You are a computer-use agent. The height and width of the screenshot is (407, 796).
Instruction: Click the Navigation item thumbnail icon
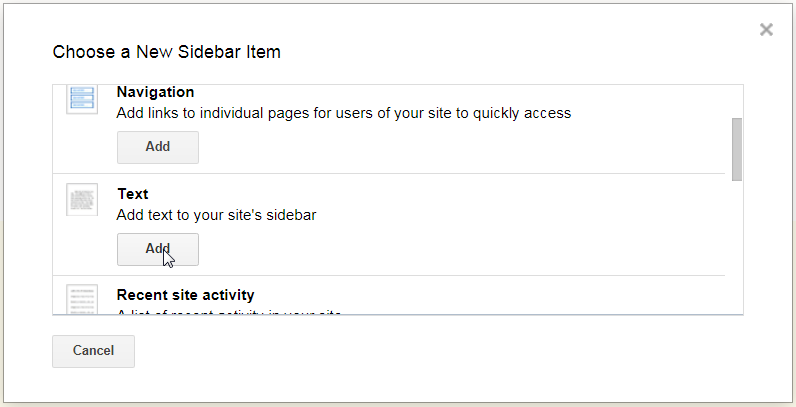pos(82,99)
